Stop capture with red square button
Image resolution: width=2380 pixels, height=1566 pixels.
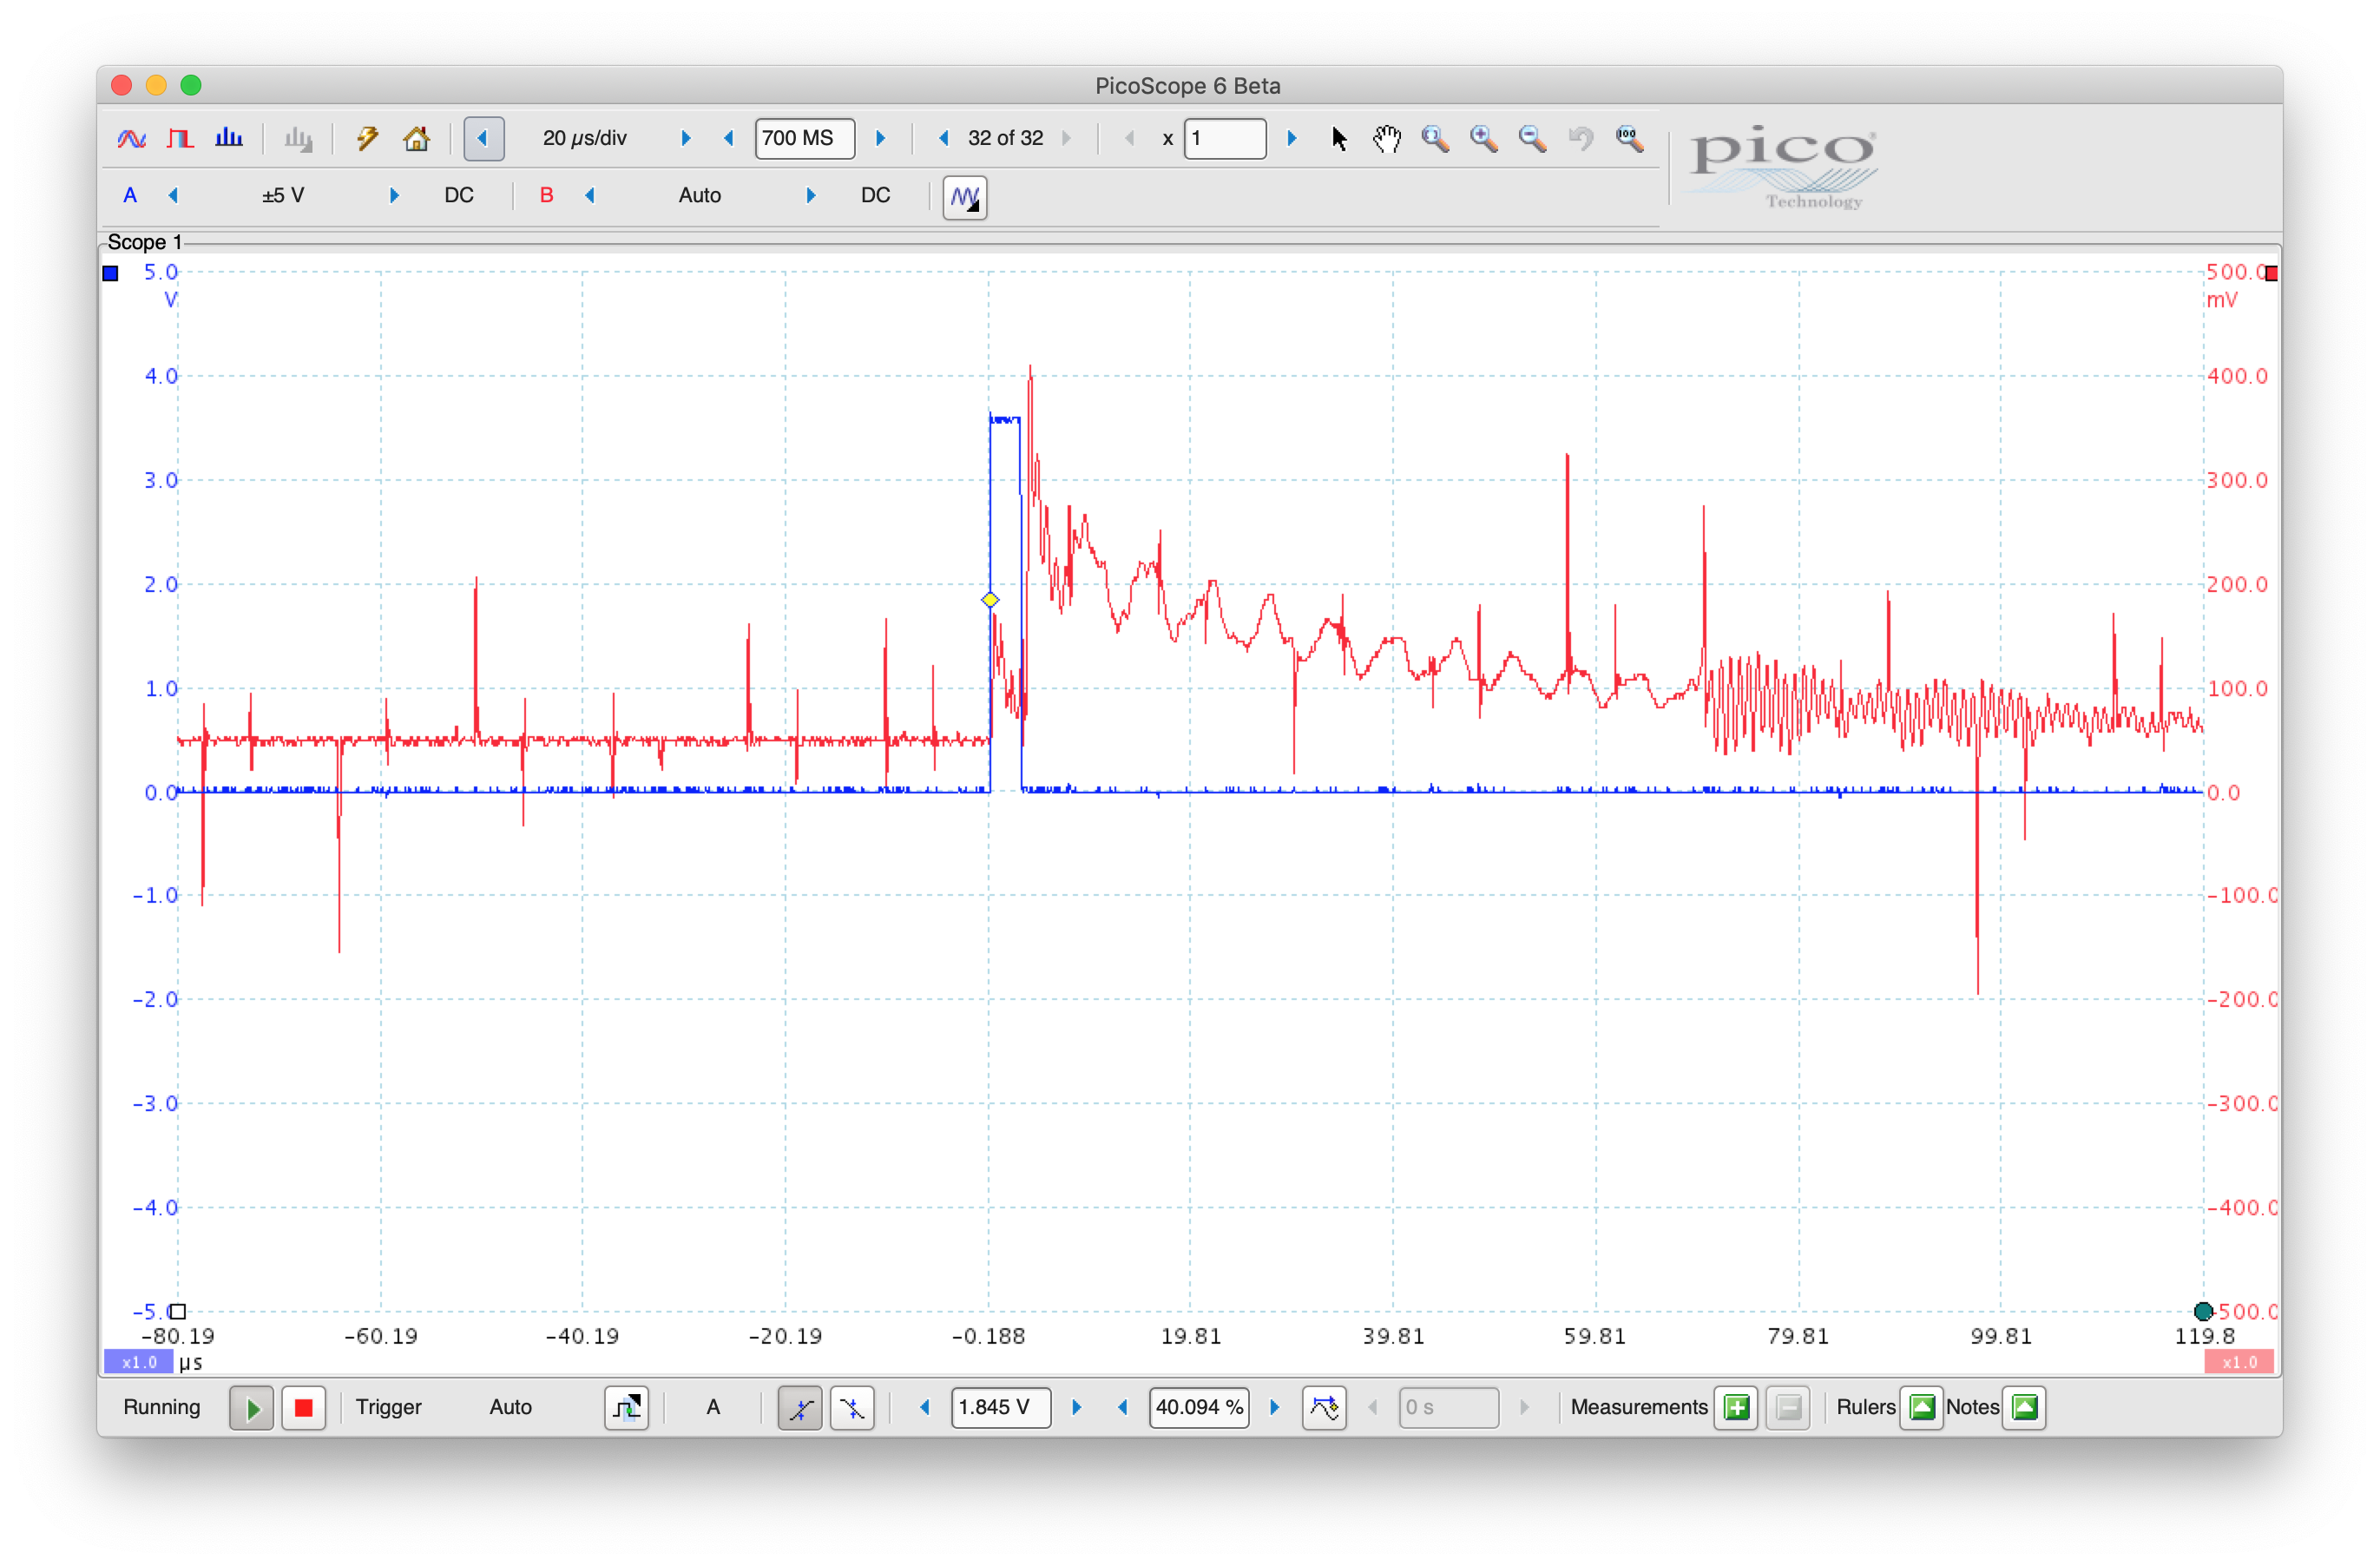point(304,1408)
